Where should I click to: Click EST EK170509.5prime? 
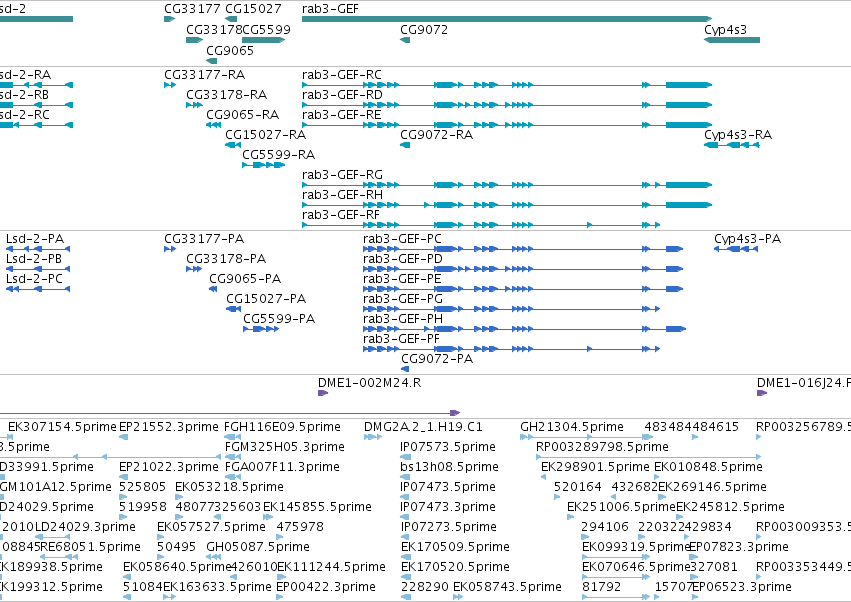[x=455, y=547]
